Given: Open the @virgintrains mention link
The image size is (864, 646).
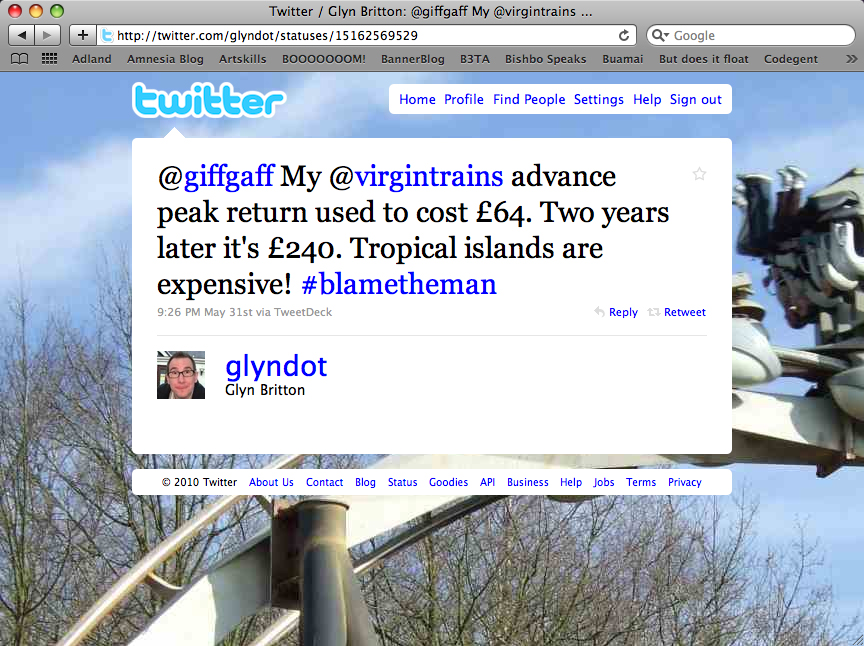Looking at the screenshot, I should (x=416, y=176).
